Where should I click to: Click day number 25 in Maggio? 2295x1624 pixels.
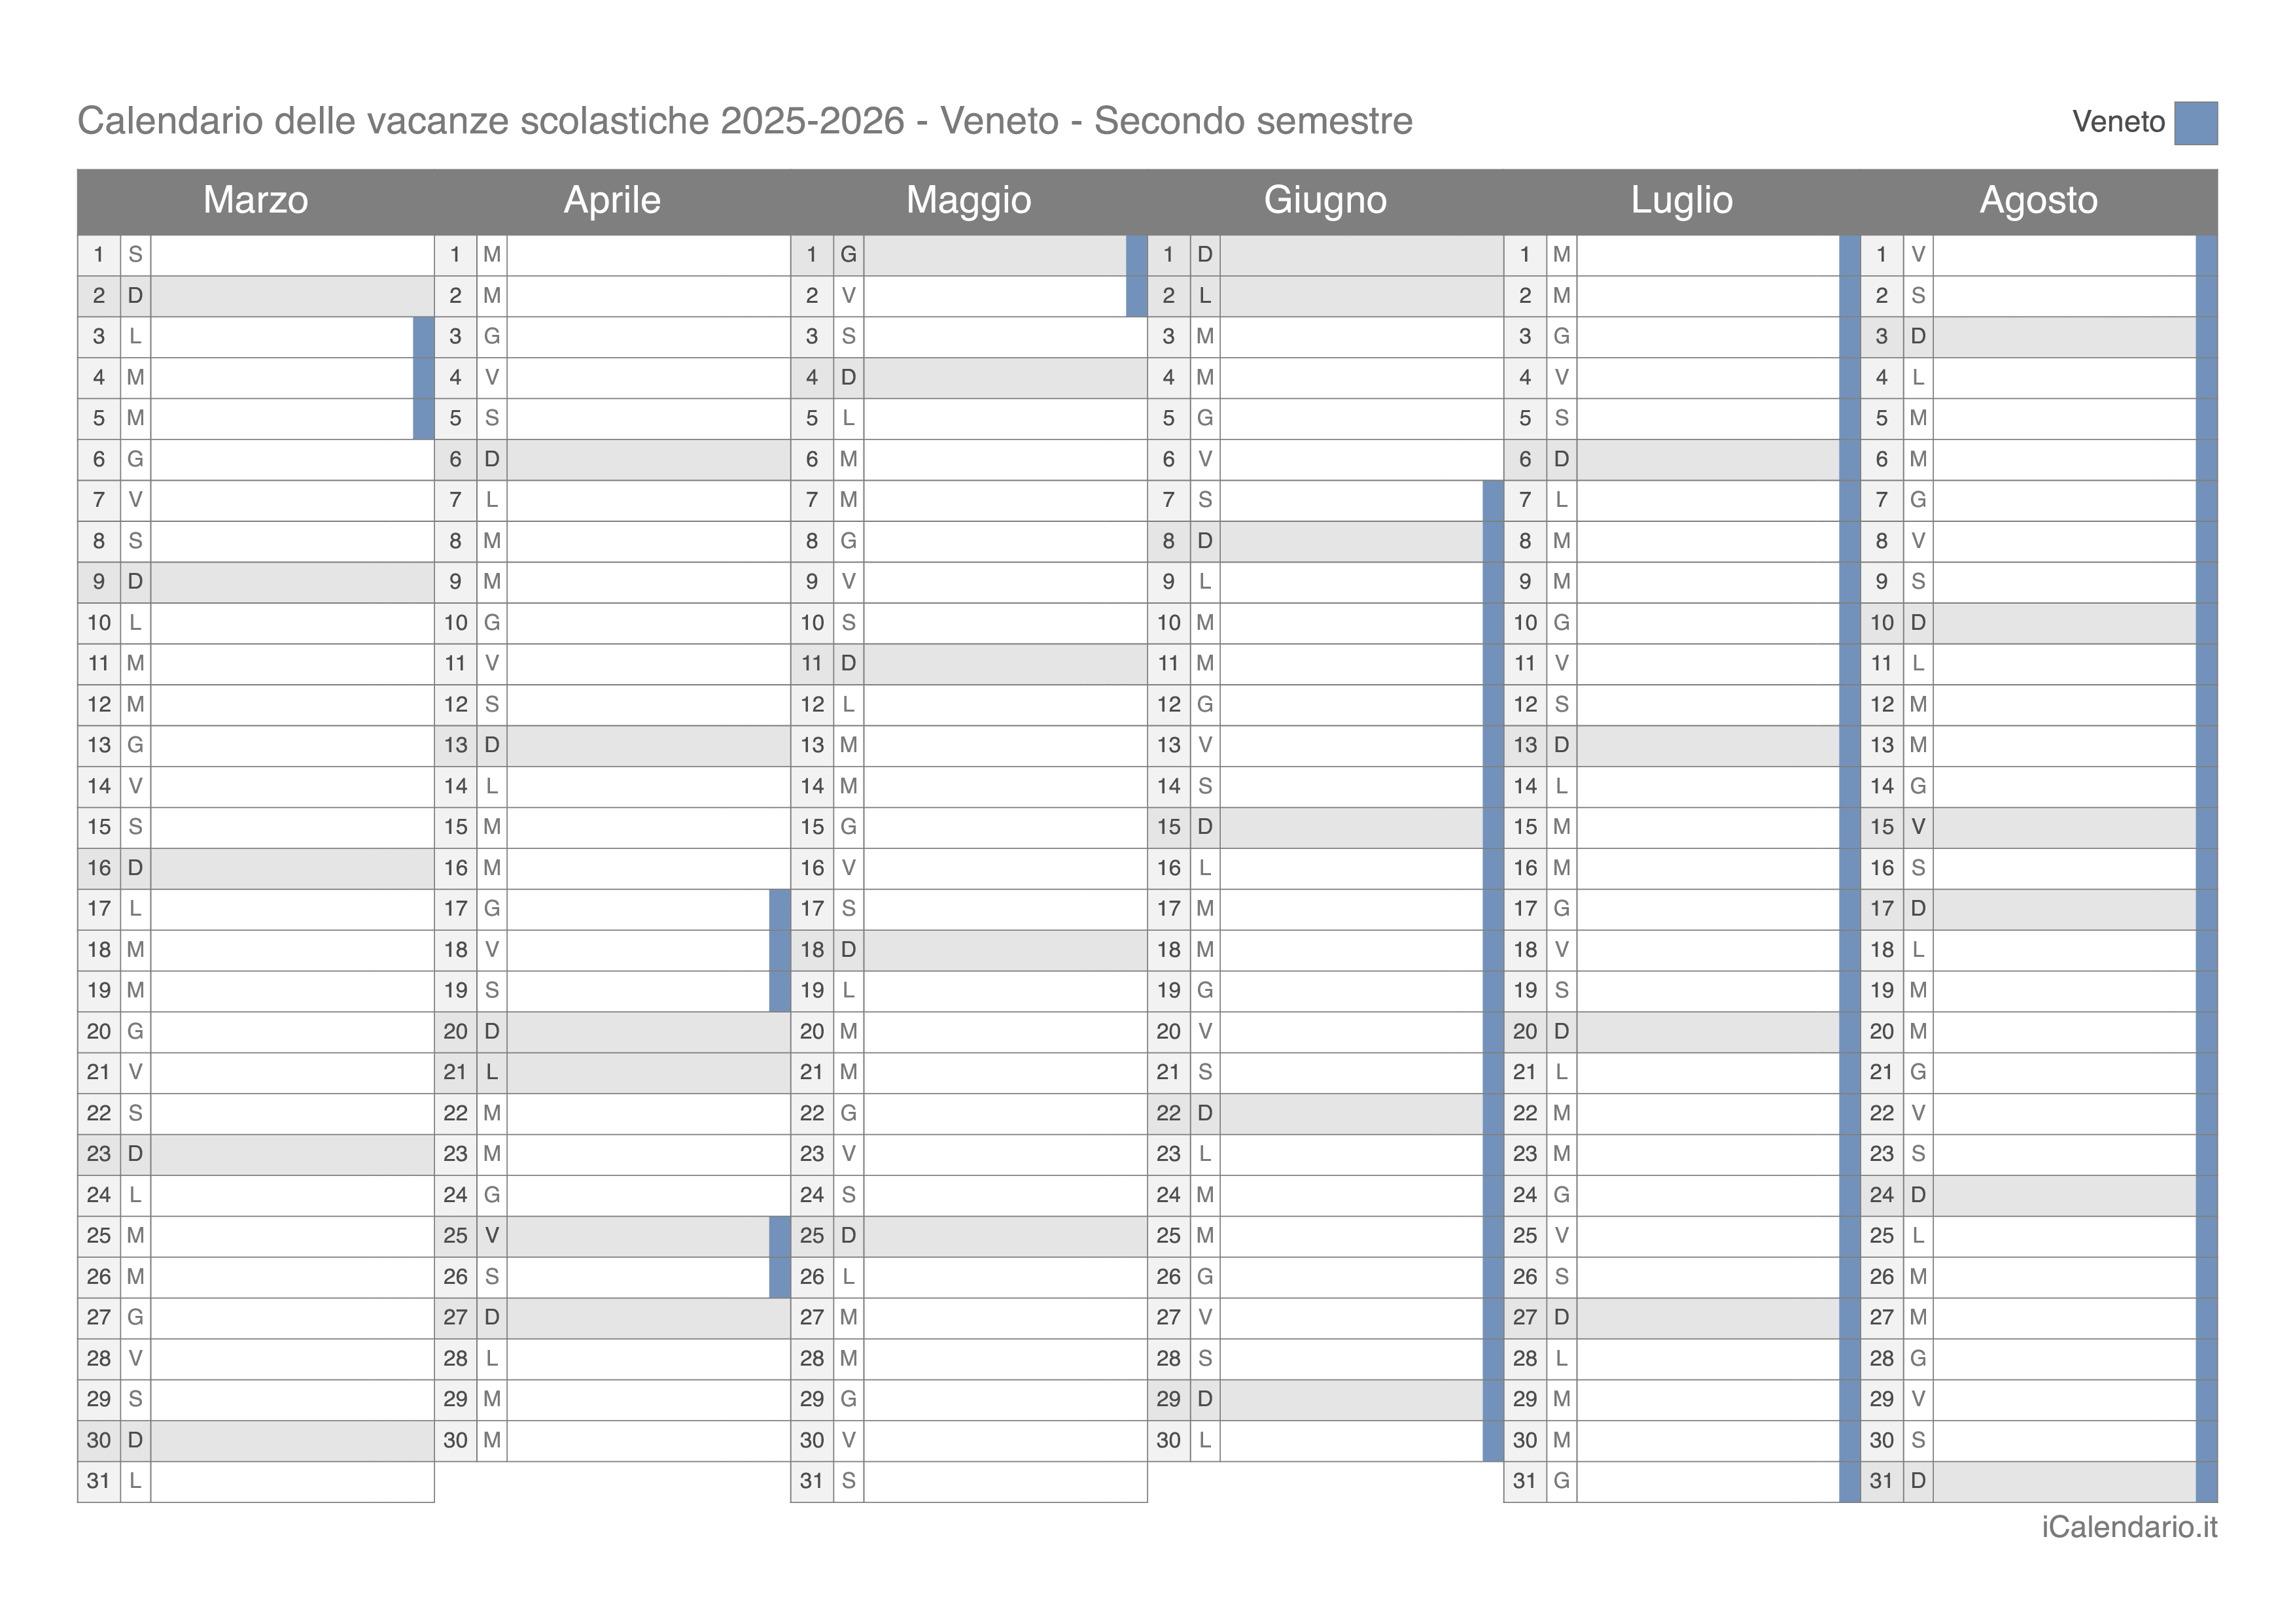812,1236
